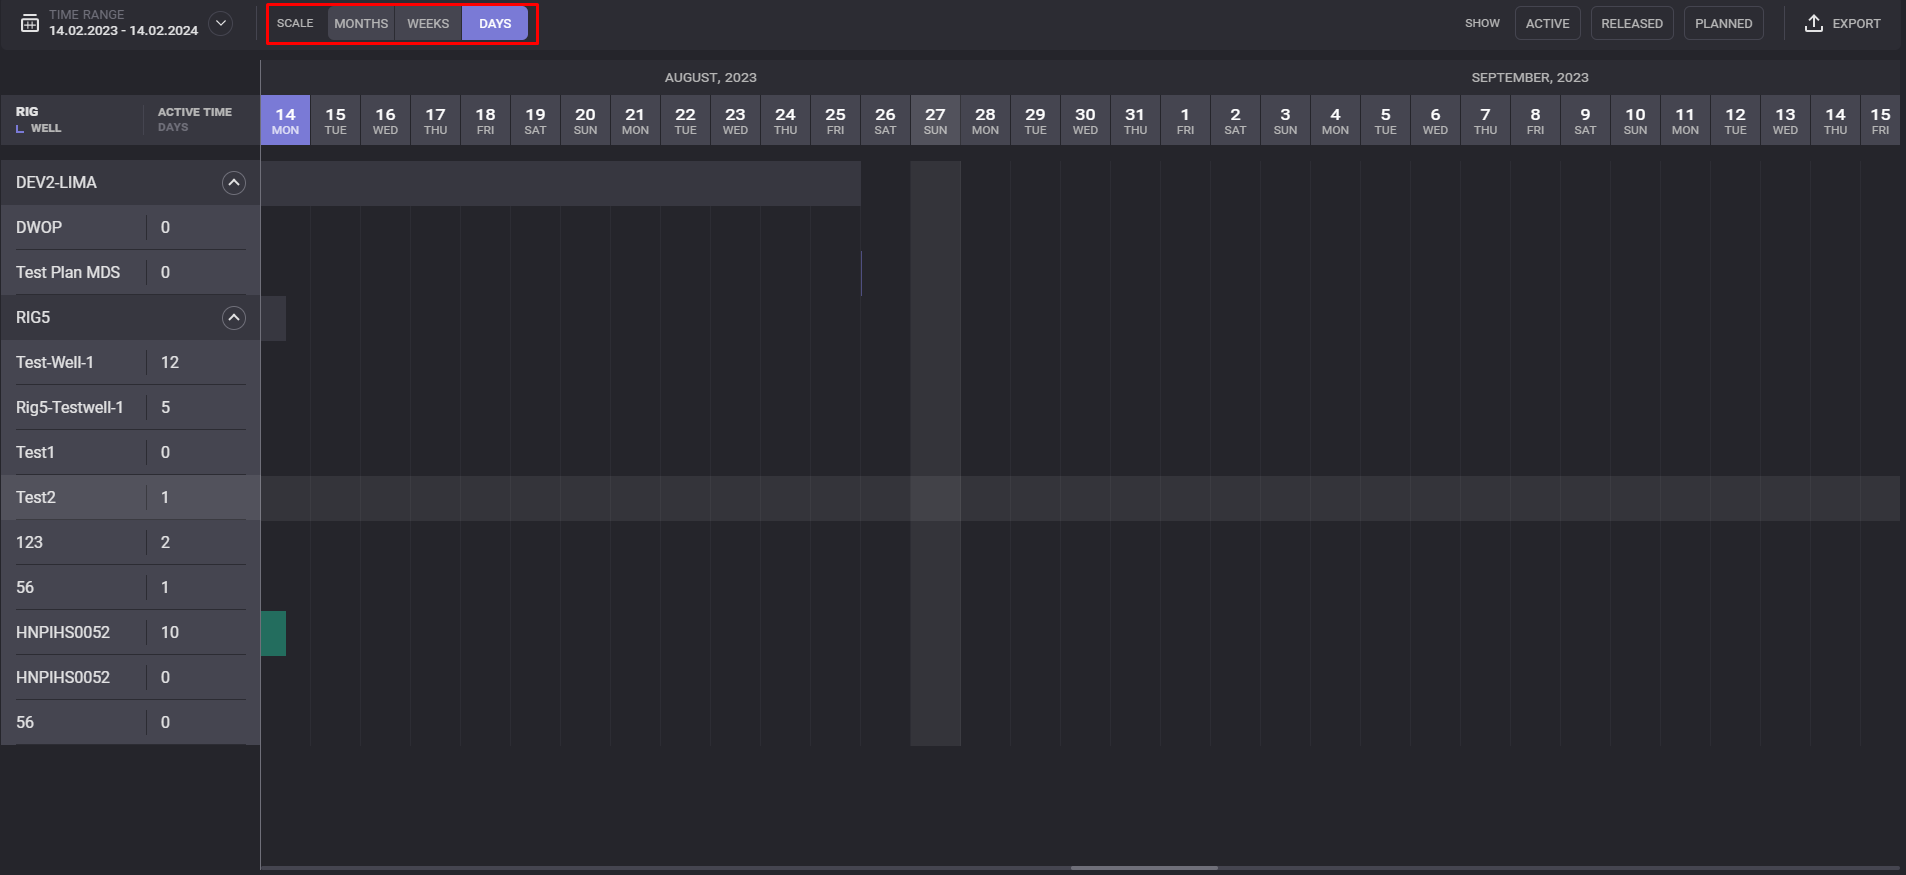This screenshot has height=875, width=1906.
Task: Click the 14 MON August date header
Action: [x=285, y=121]
